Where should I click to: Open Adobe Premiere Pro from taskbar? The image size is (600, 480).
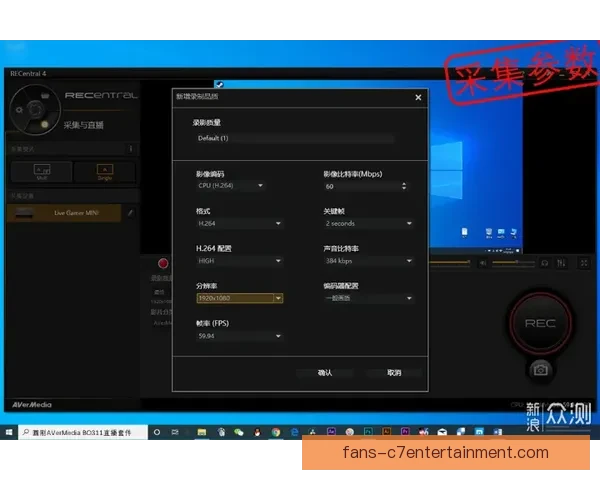(x=405, y=432)
